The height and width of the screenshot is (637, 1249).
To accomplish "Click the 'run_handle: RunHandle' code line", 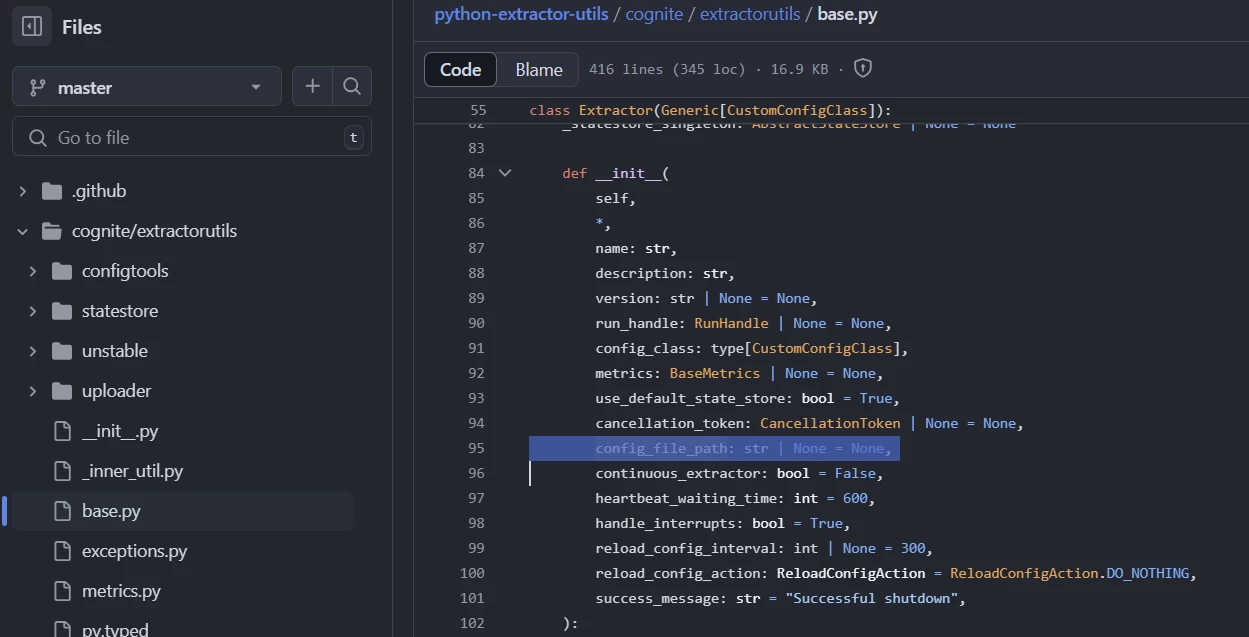I will [x=743, y=323].
